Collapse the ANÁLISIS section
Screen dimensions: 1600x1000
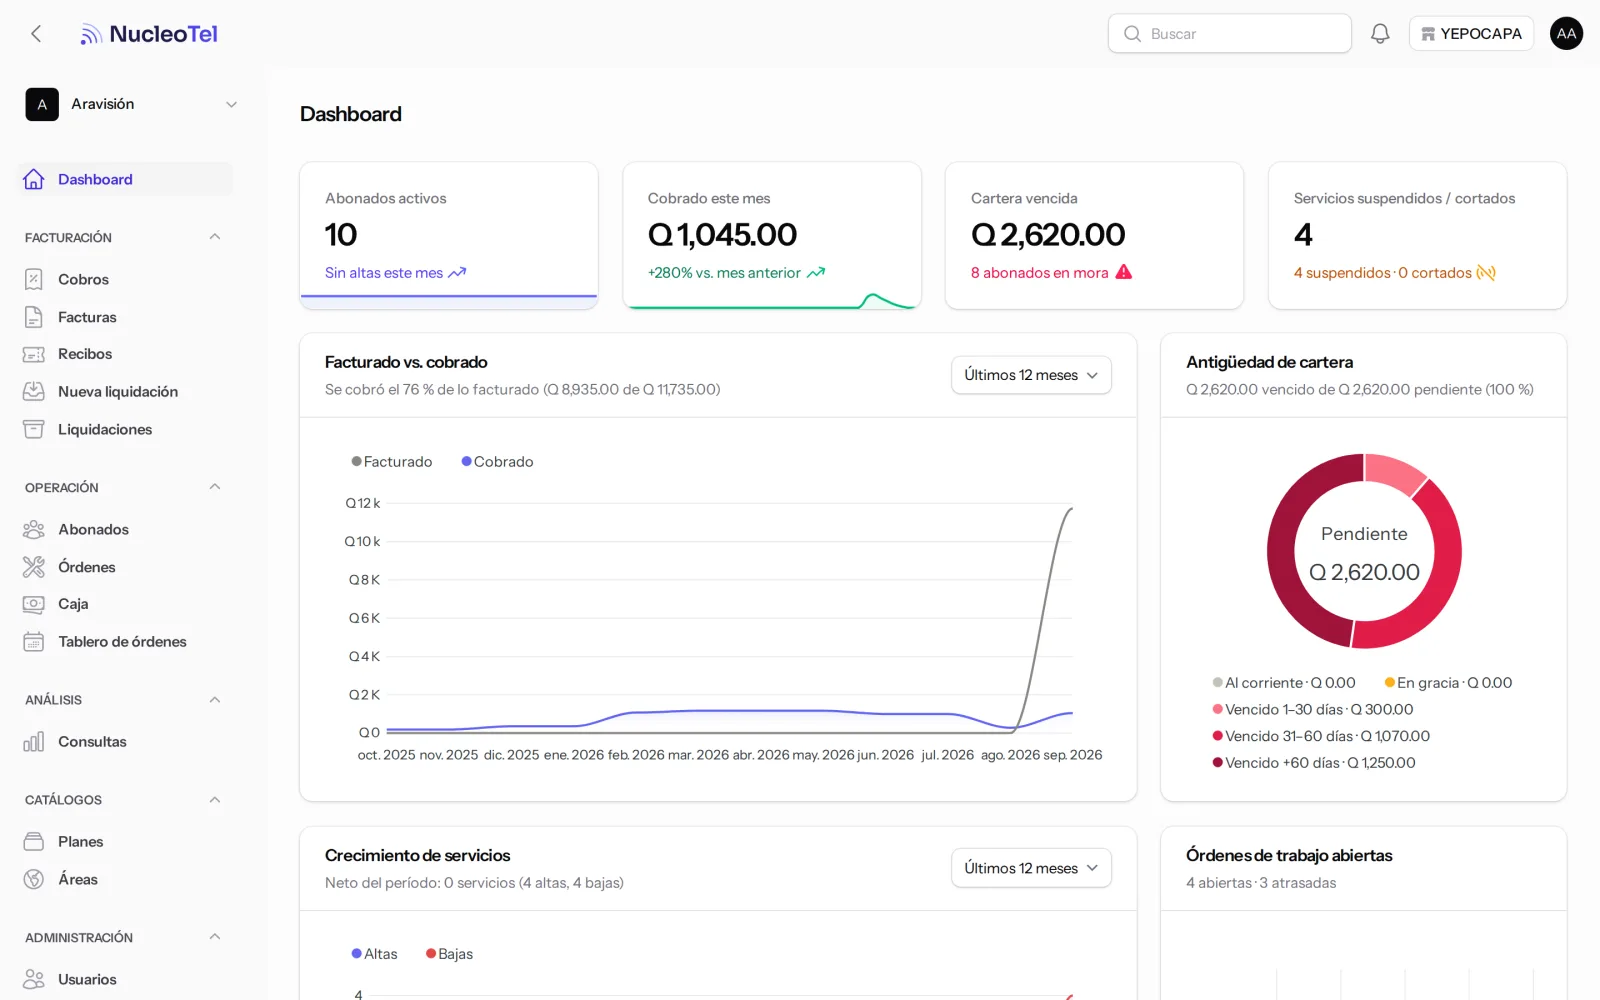point(214,700)
